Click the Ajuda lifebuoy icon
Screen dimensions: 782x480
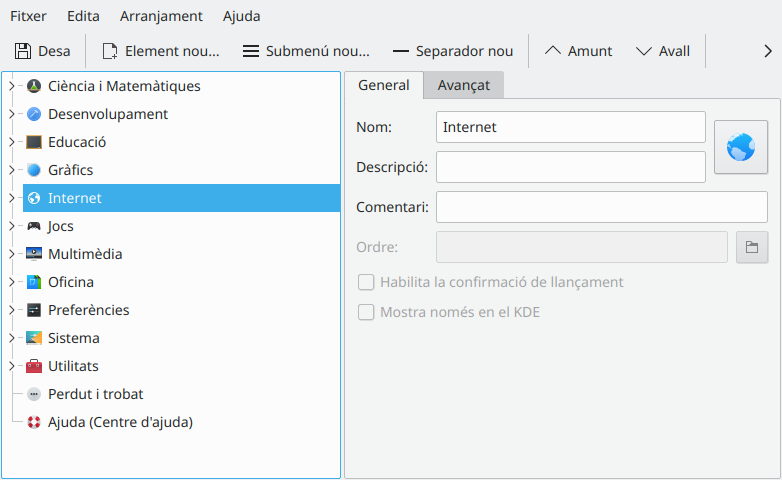[34, 422]
